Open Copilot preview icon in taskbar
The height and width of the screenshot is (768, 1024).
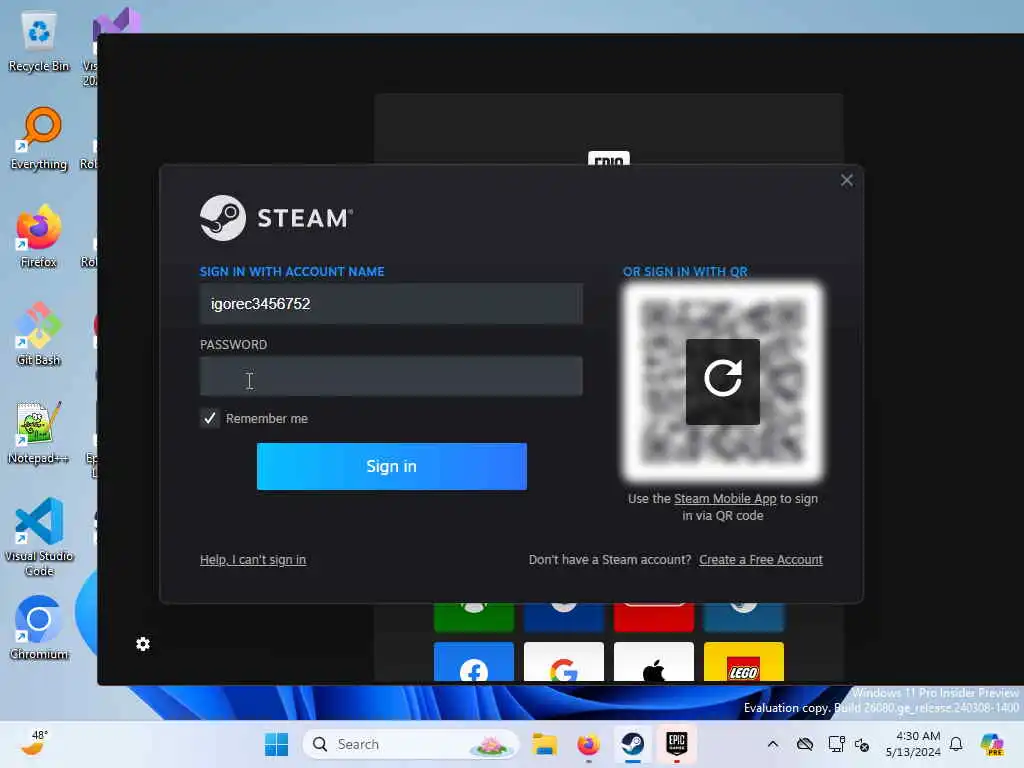pos(991,744)
